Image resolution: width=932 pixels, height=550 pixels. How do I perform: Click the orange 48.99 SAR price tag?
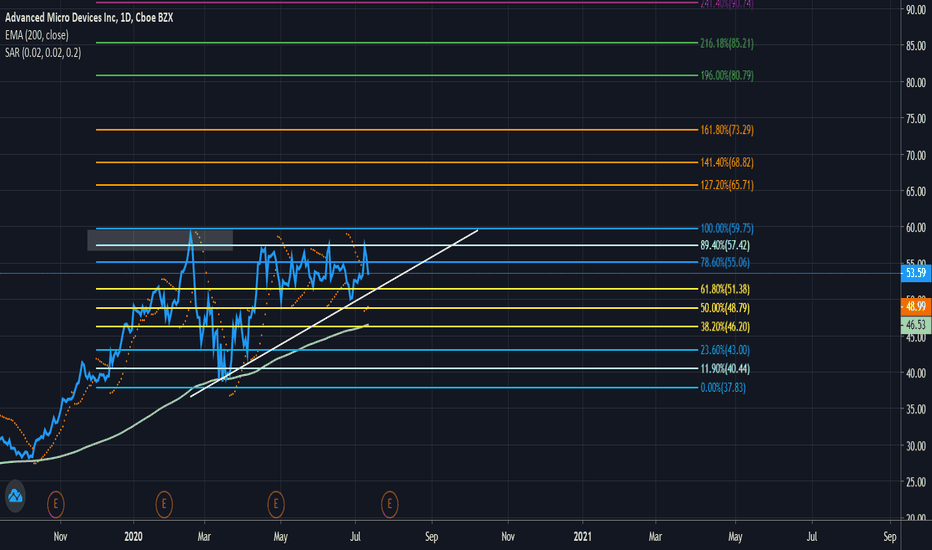coord(916,306)
